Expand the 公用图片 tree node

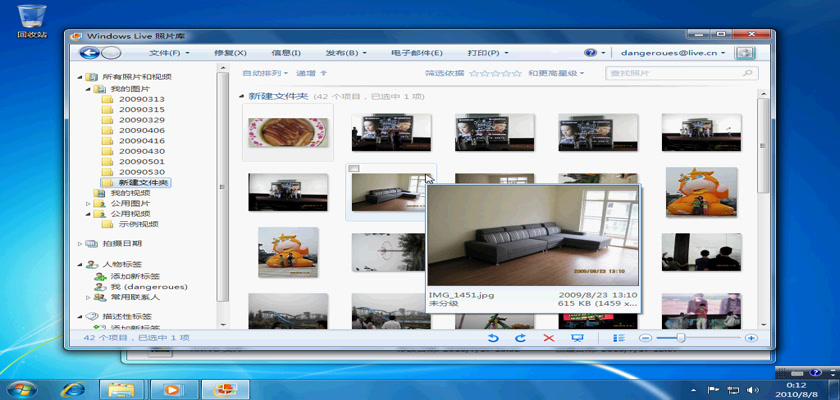coord(88,203)
